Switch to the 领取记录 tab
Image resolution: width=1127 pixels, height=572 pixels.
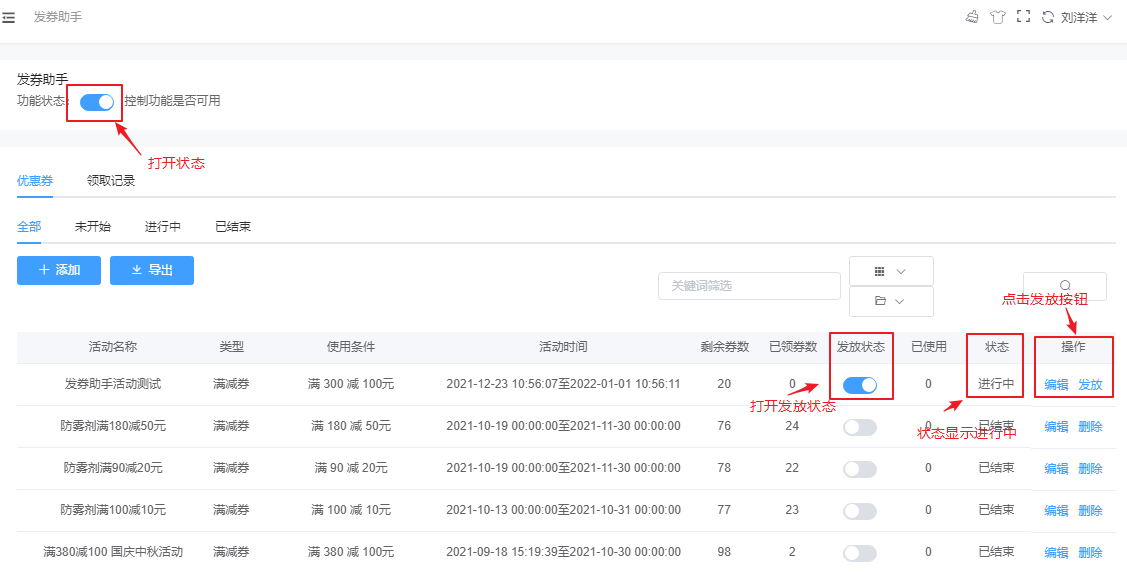(111, 181)
